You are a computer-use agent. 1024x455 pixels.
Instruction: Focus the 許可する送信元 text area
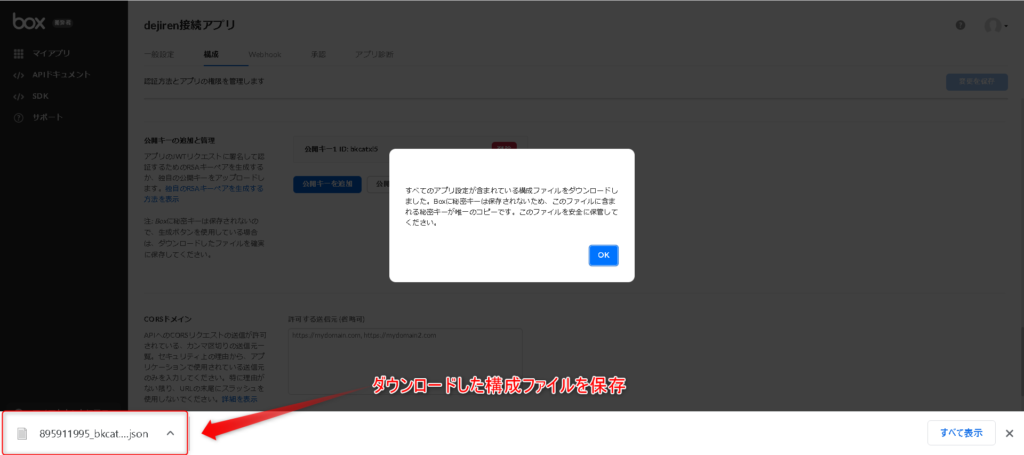coord(405,360)
